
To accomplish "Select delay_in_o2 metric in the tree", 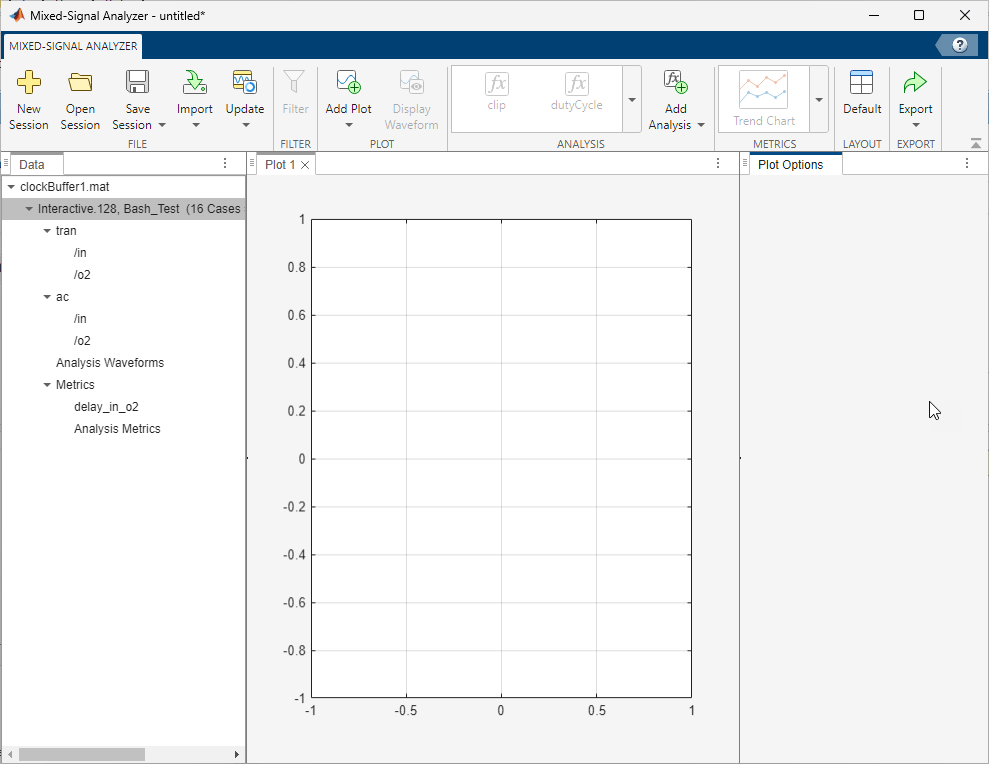I will pyautogui.click(x=106, y=407).
